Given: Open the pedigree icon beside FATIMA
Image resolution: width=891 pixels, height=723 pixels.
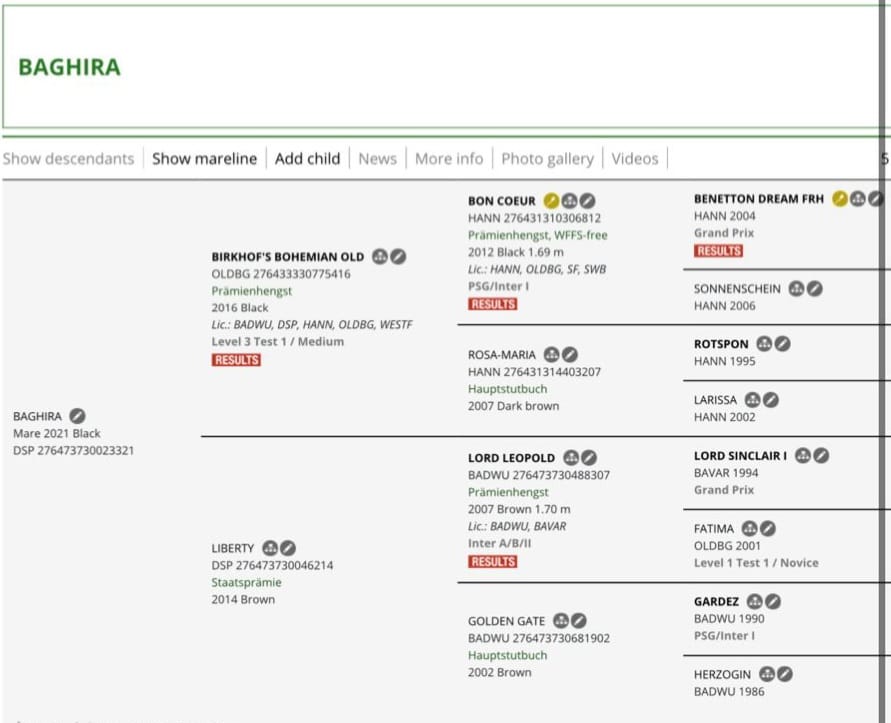Looking at the screenshot, I should (749, 529).
